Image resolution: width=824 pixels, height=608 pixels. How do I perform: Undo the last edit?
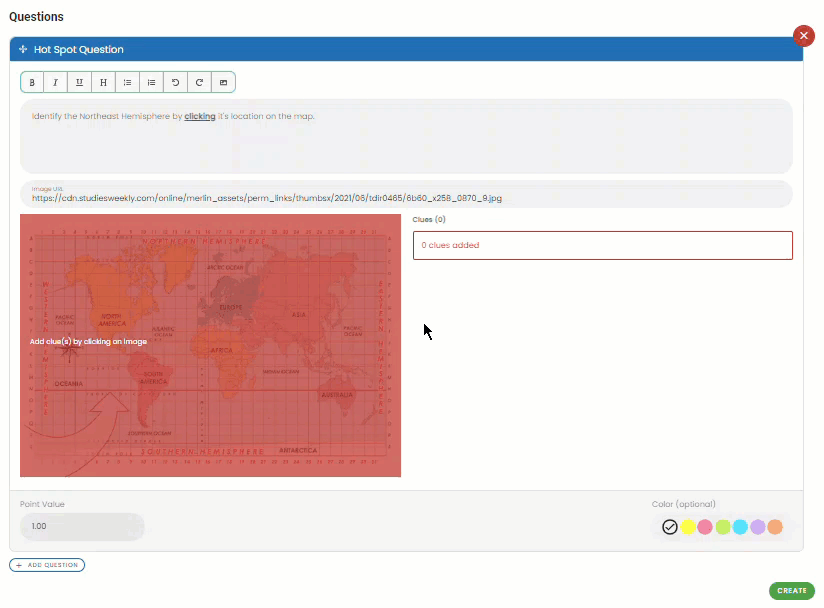[175, 82]
